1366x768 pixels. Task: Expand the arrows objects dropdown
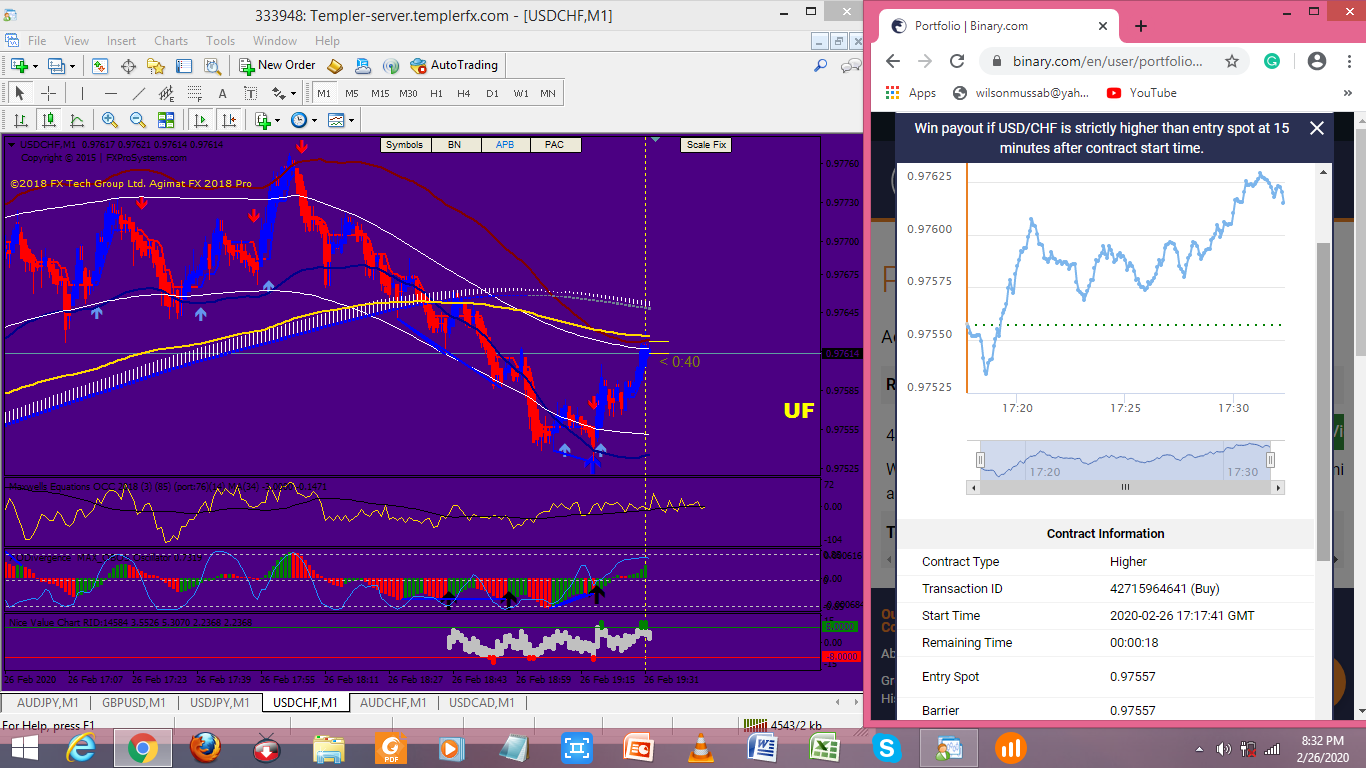click(x=293, y=94)
